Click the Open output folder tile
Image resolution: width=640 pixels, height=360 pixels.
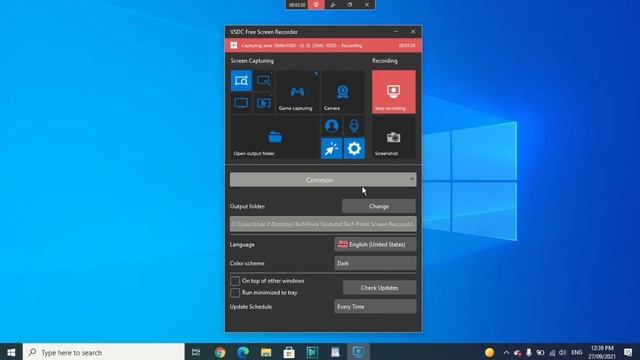274,137
